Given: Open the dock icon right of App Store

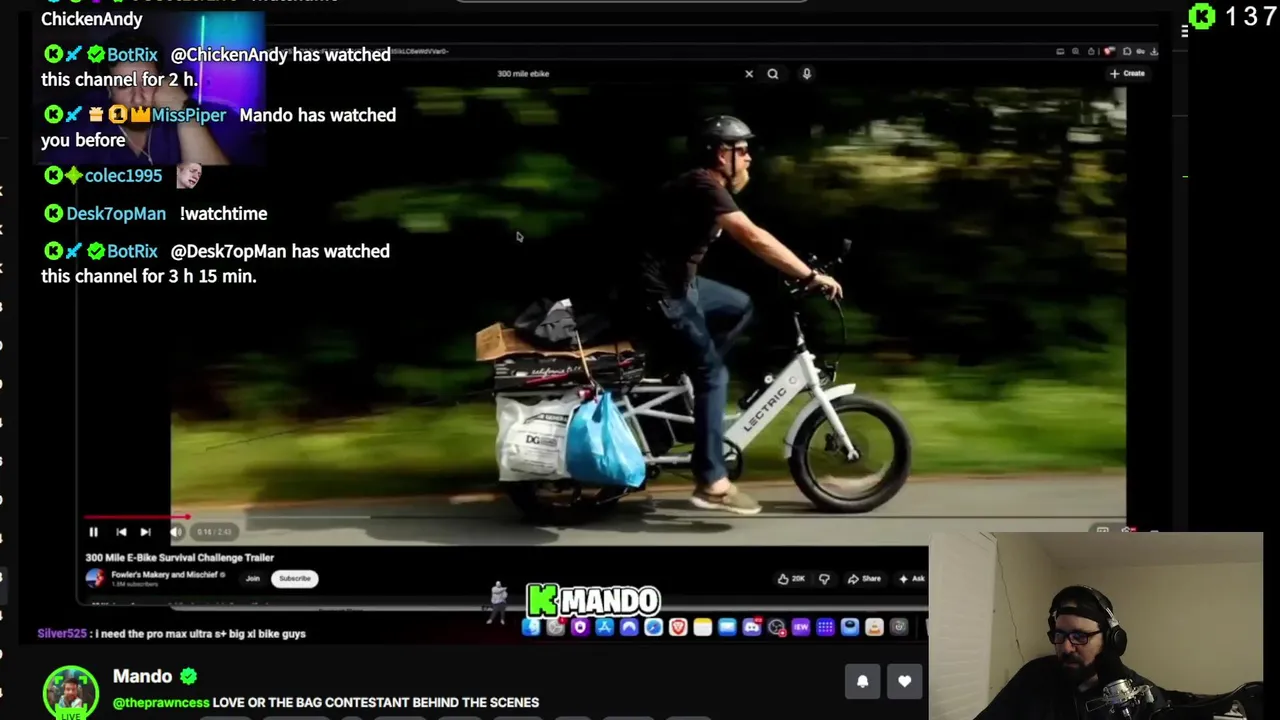Looking at the screenshot, I should pos(629,627).
